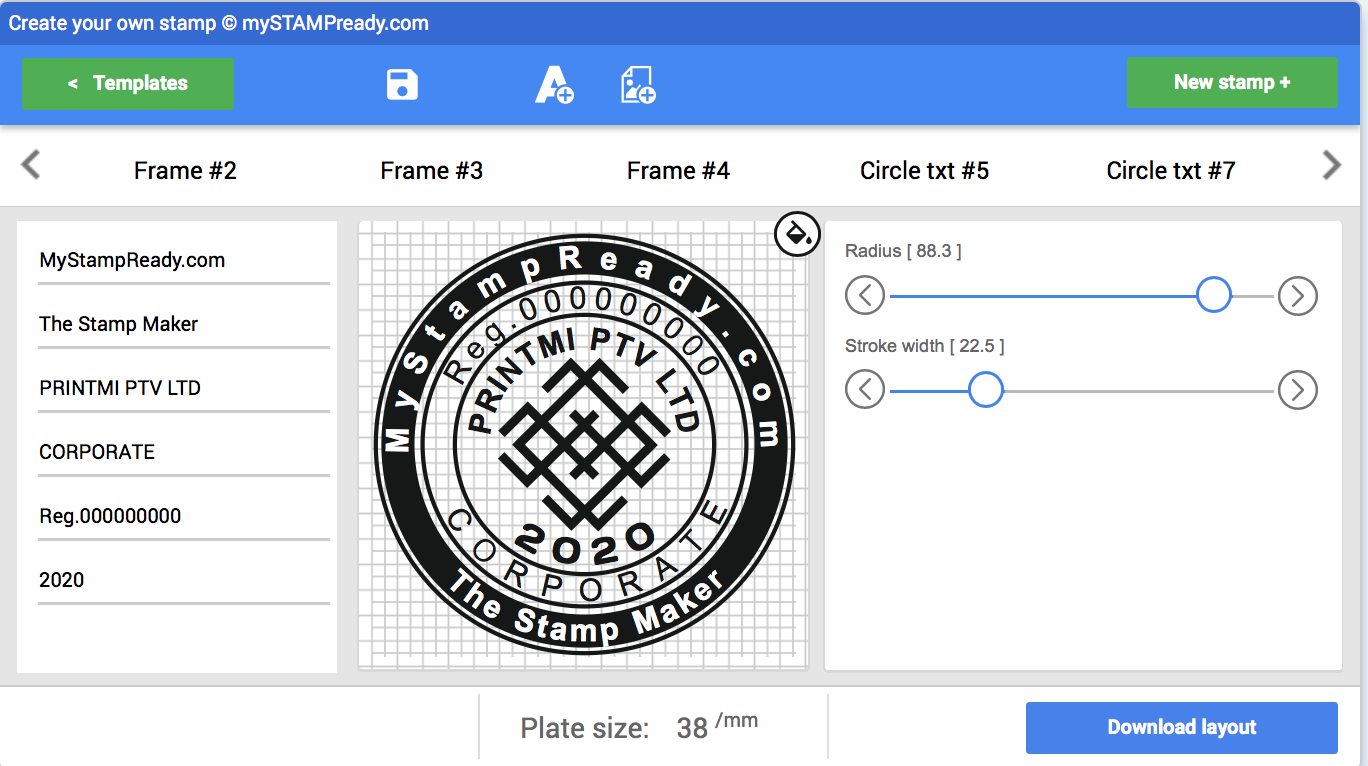Click Download layout button

(x=1181, y=727)
